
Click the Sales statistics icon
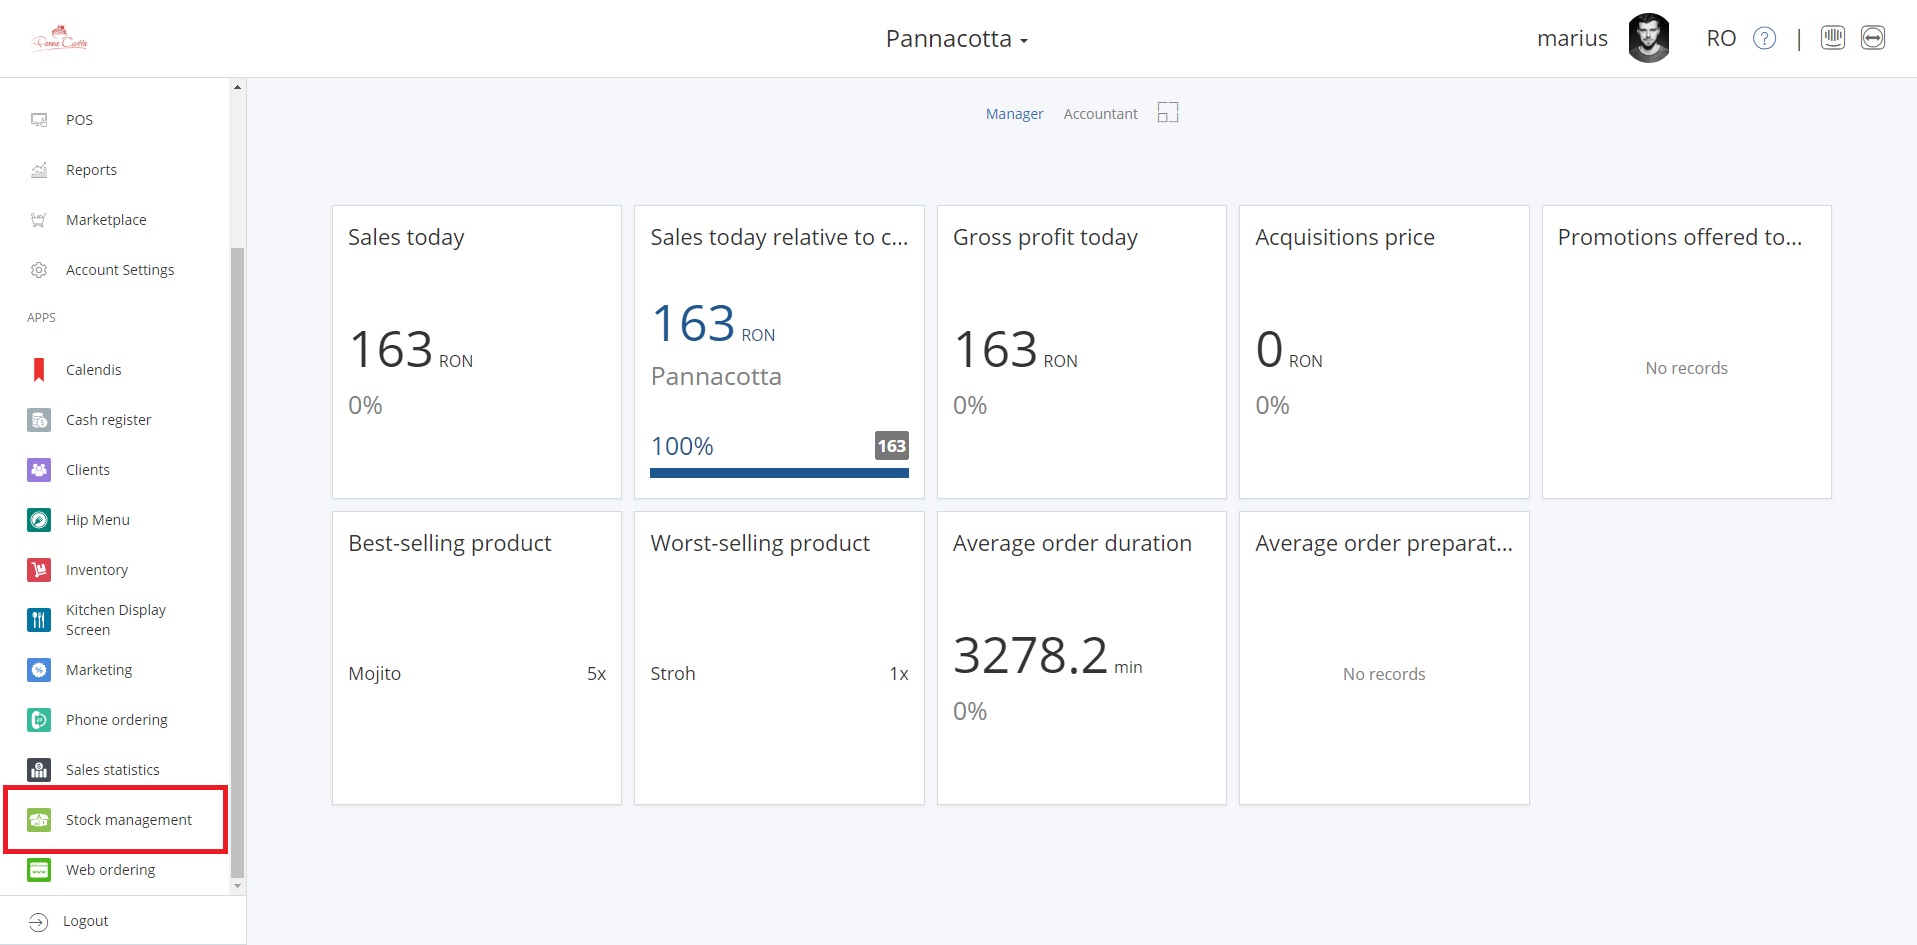[39, 770]
